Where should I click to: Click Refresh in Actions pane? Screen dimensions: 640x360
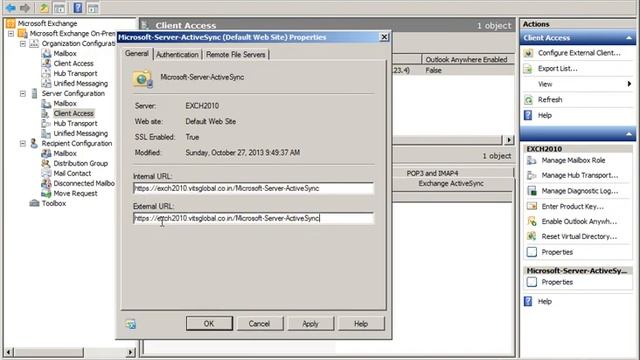550,100
